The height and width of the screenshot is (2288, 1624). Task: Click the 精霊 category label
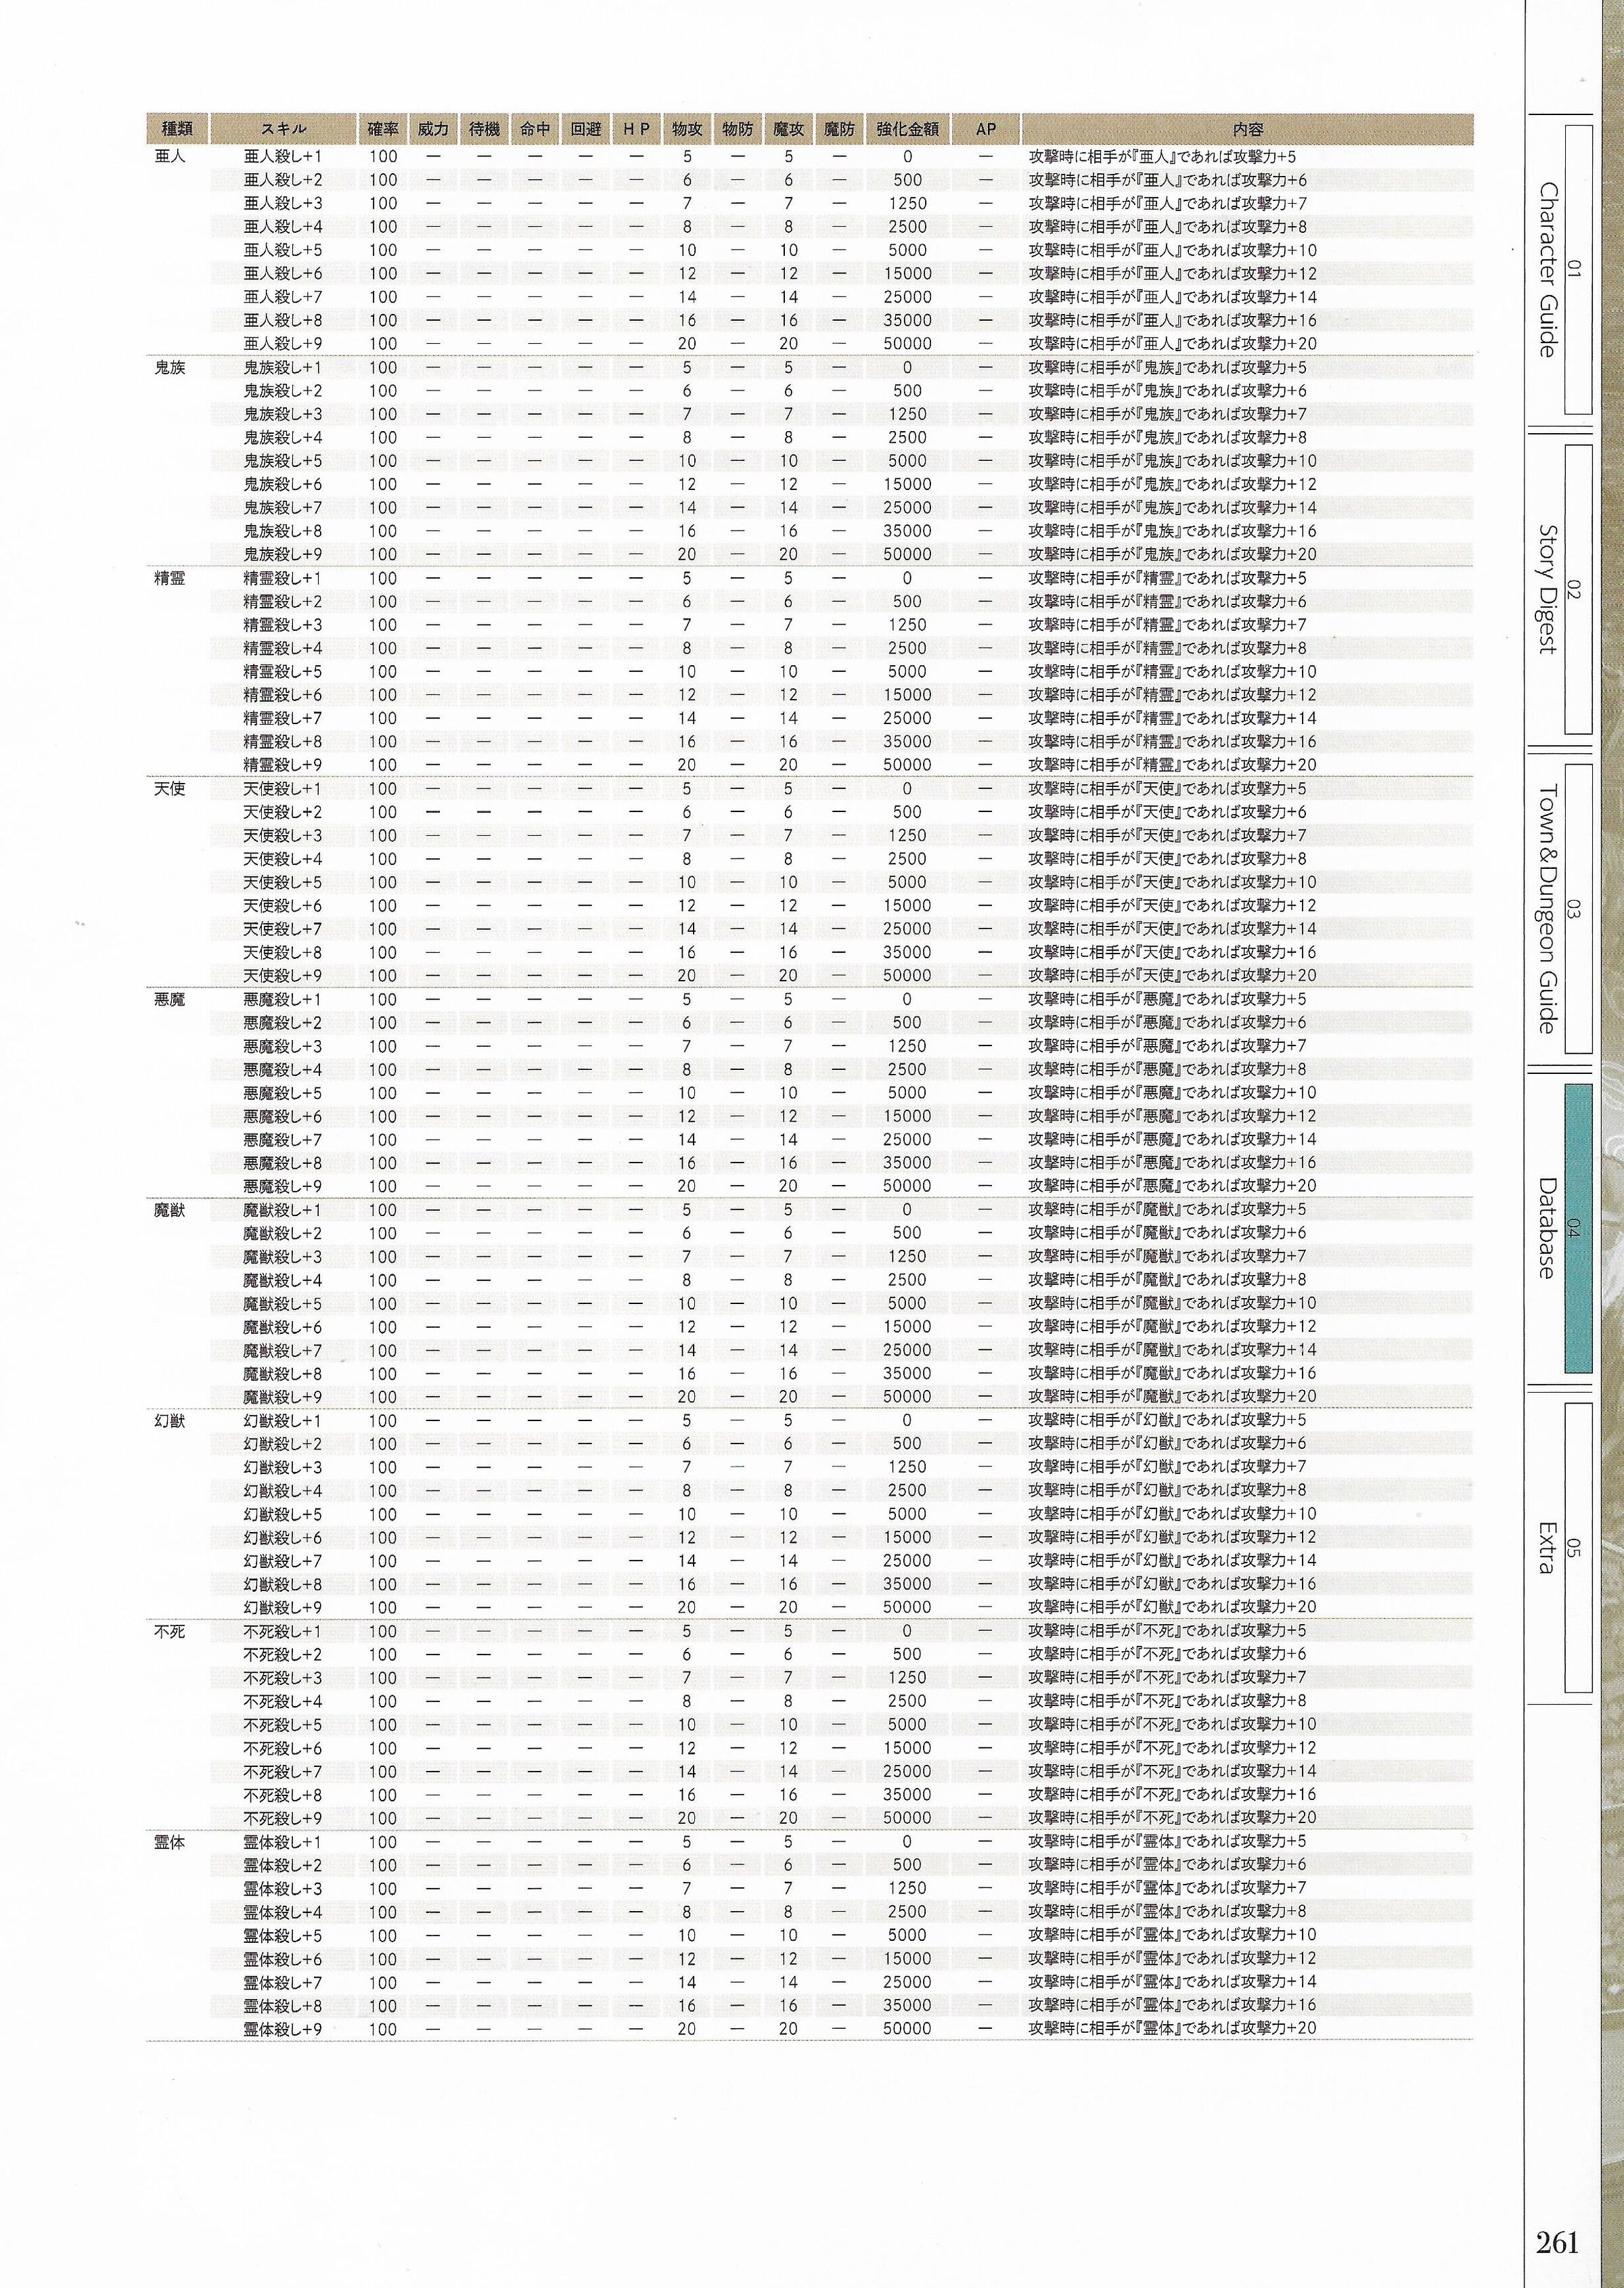pos(170,579)
